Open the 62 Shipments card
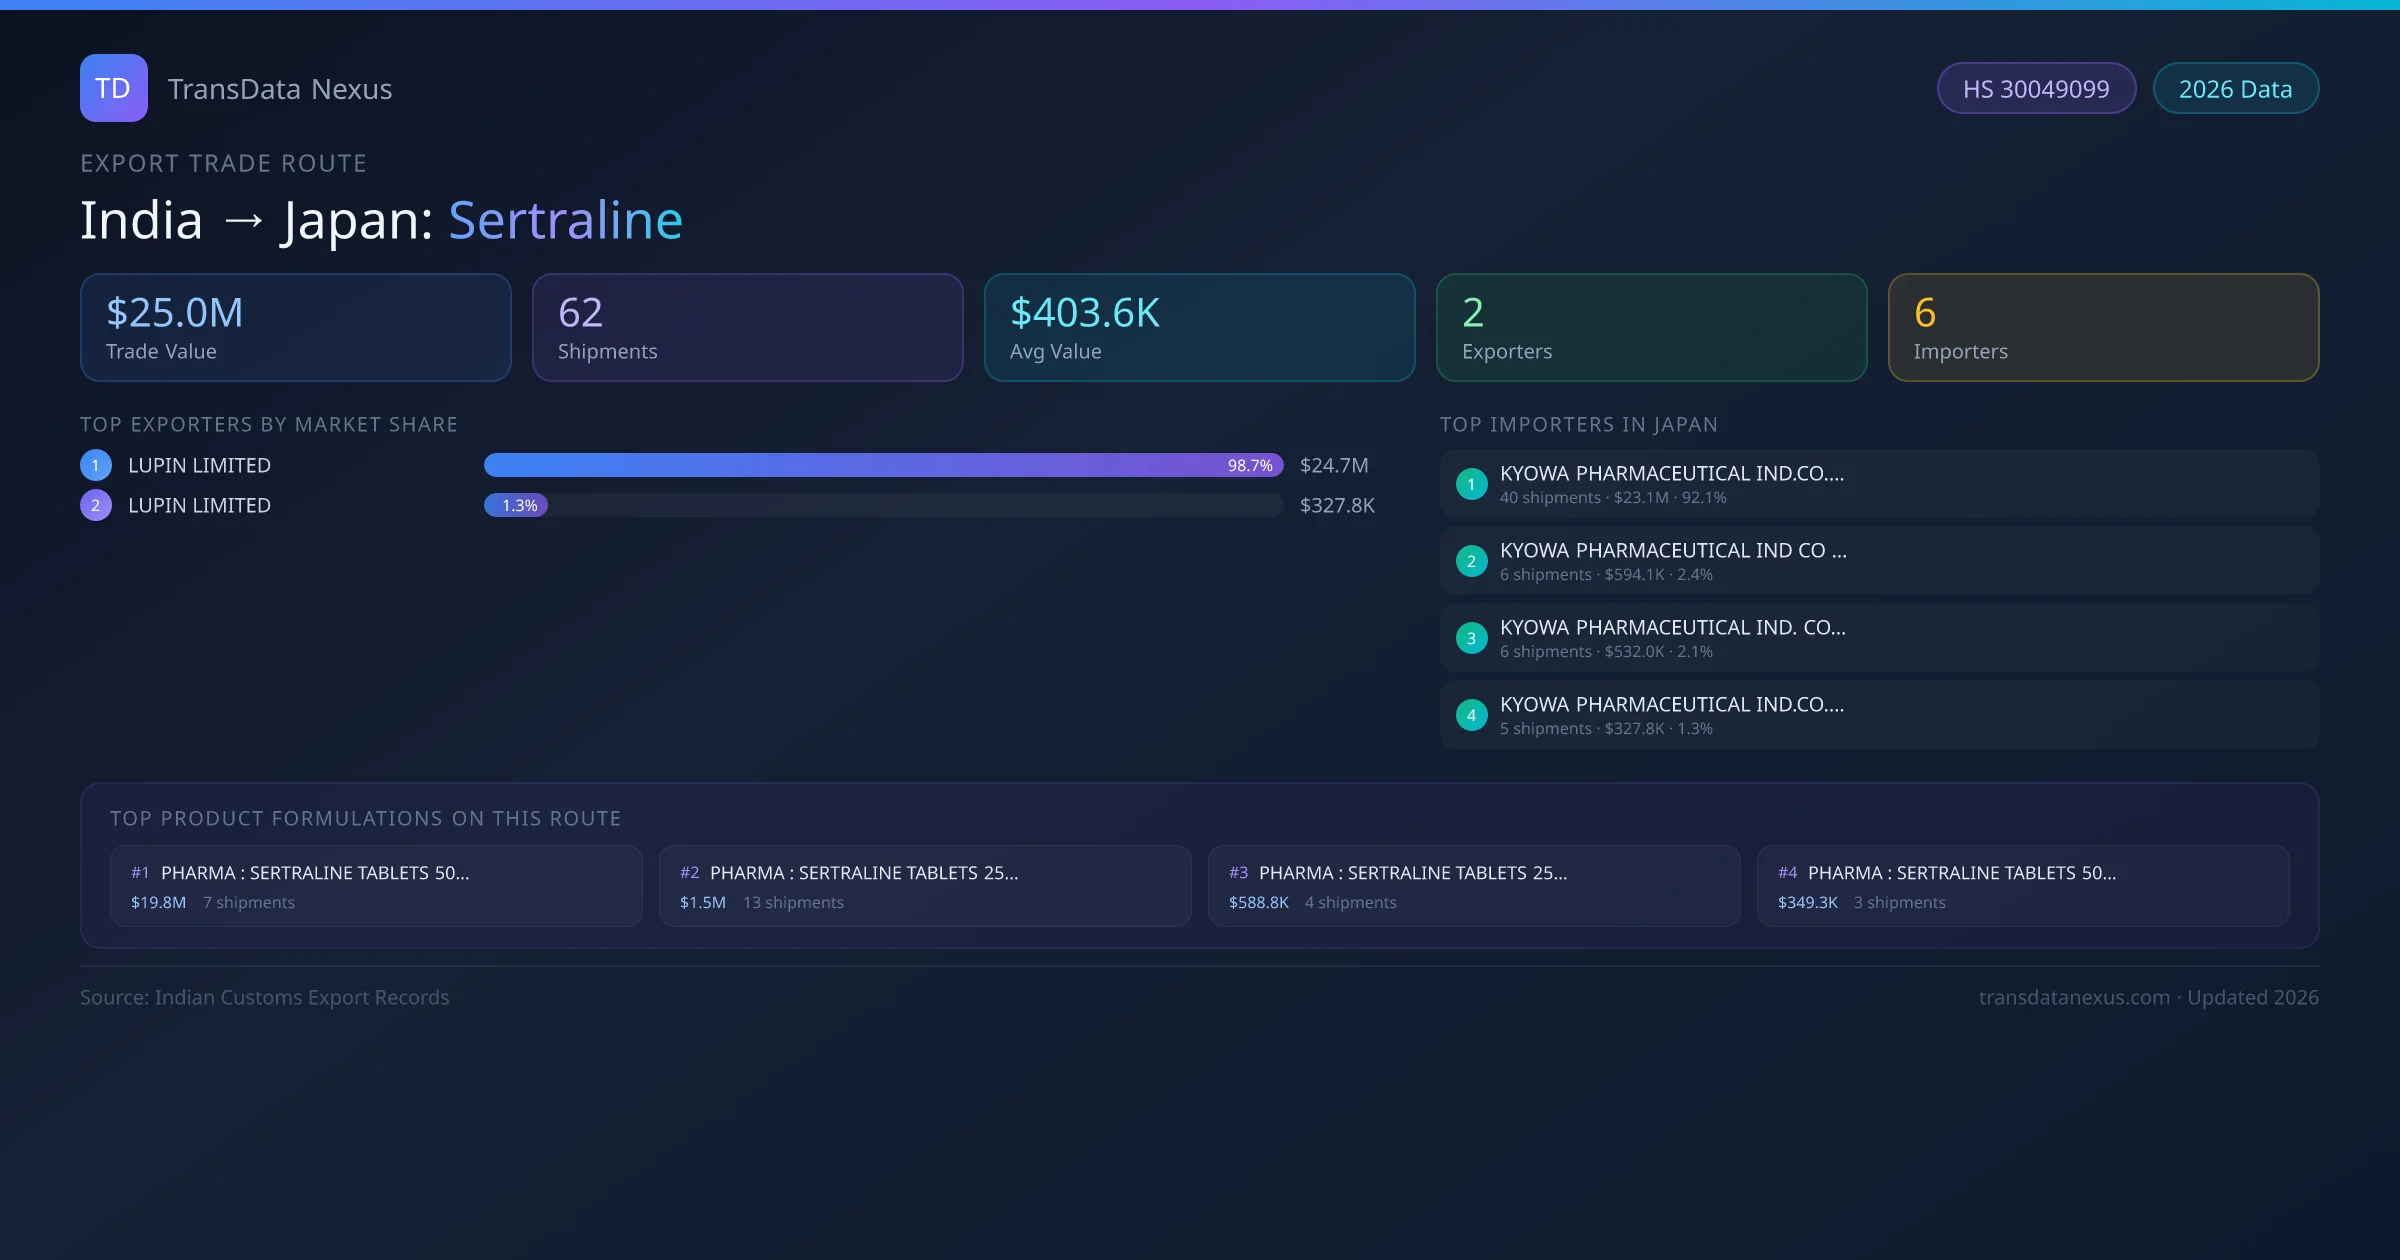 click(x=747, y=327)
